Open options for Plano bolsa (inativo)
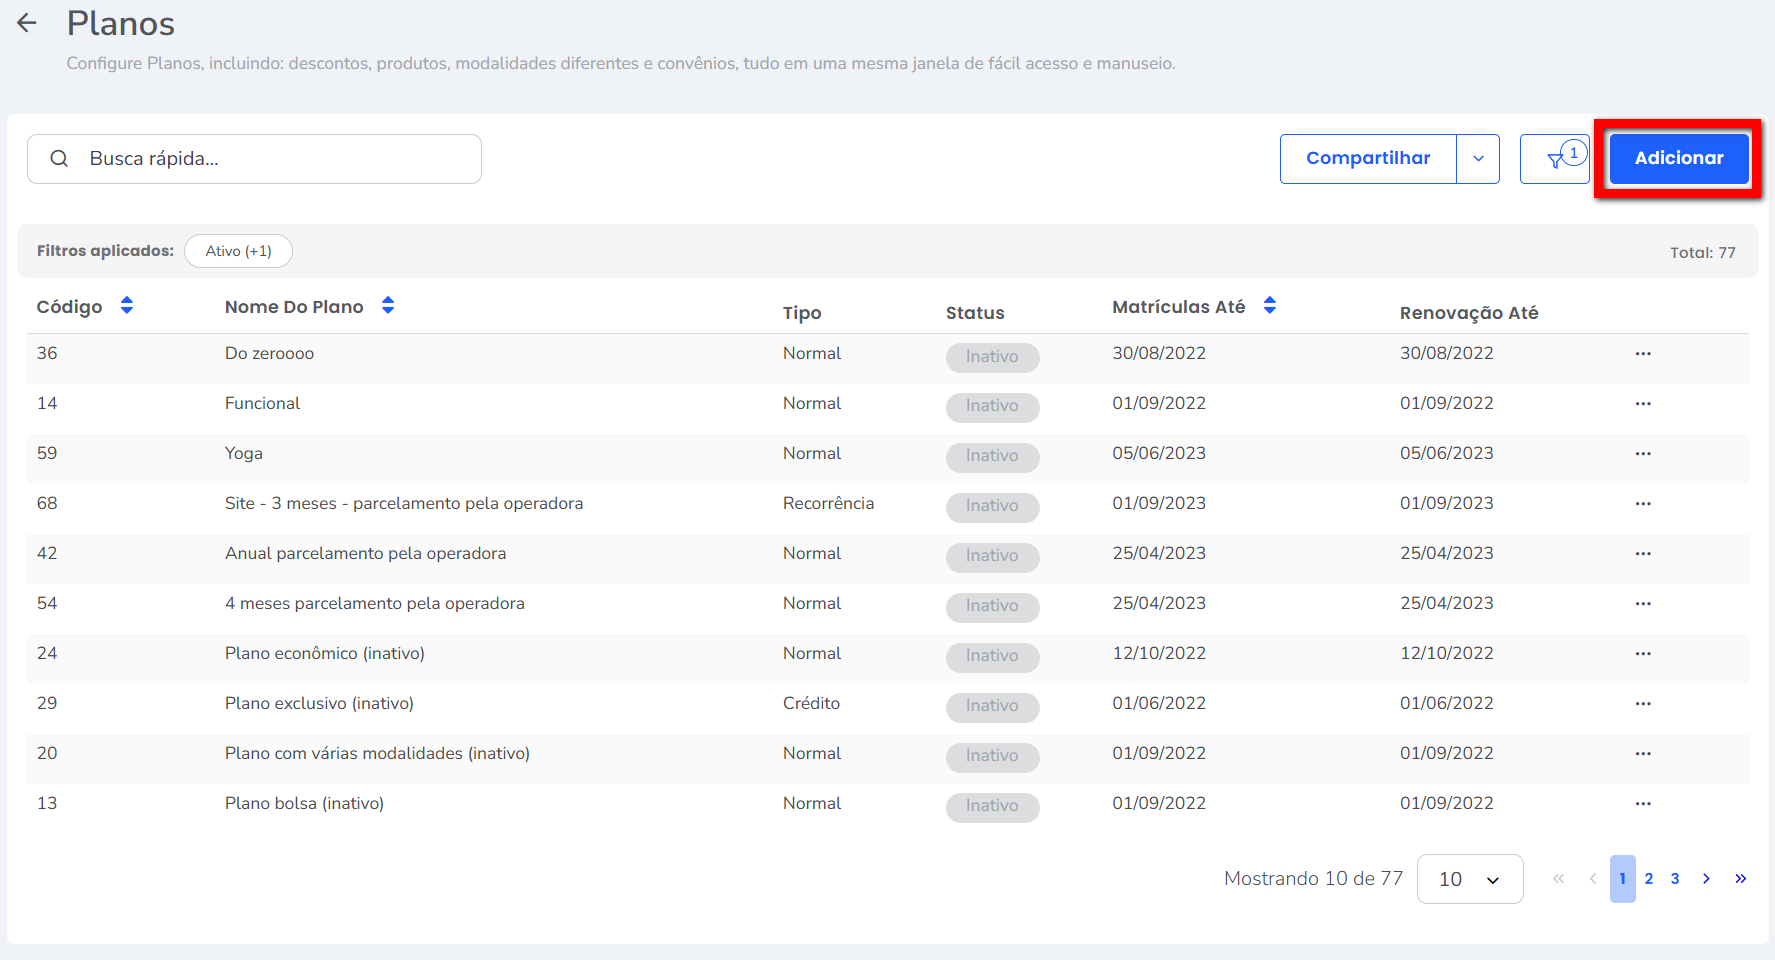This screenshot has width=1775, height=960. [x=1642, y=804]
